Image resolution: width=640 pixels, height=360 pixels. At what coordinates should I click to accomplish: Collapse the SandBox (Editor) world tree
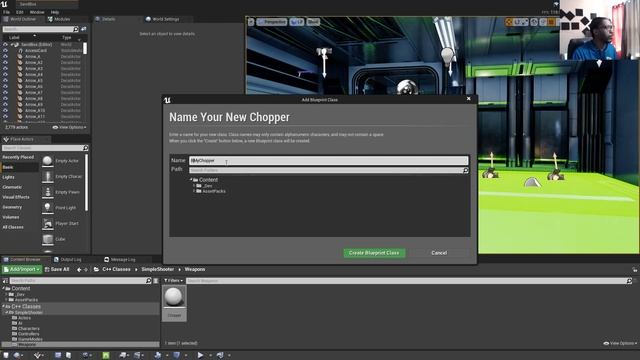(x=12, y=44)
